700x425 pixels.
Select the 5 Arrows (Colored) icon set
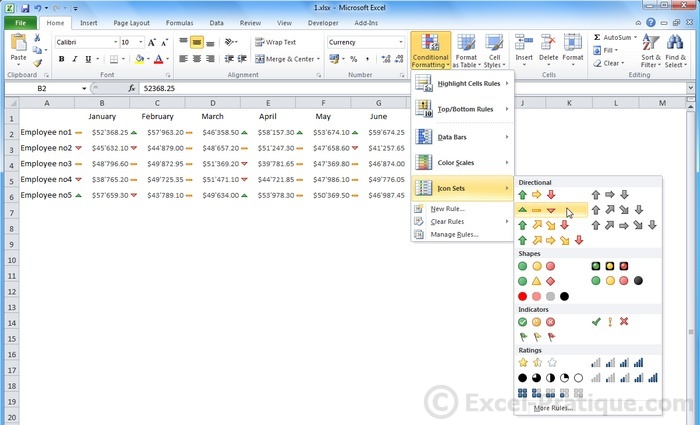pos(551,240)
